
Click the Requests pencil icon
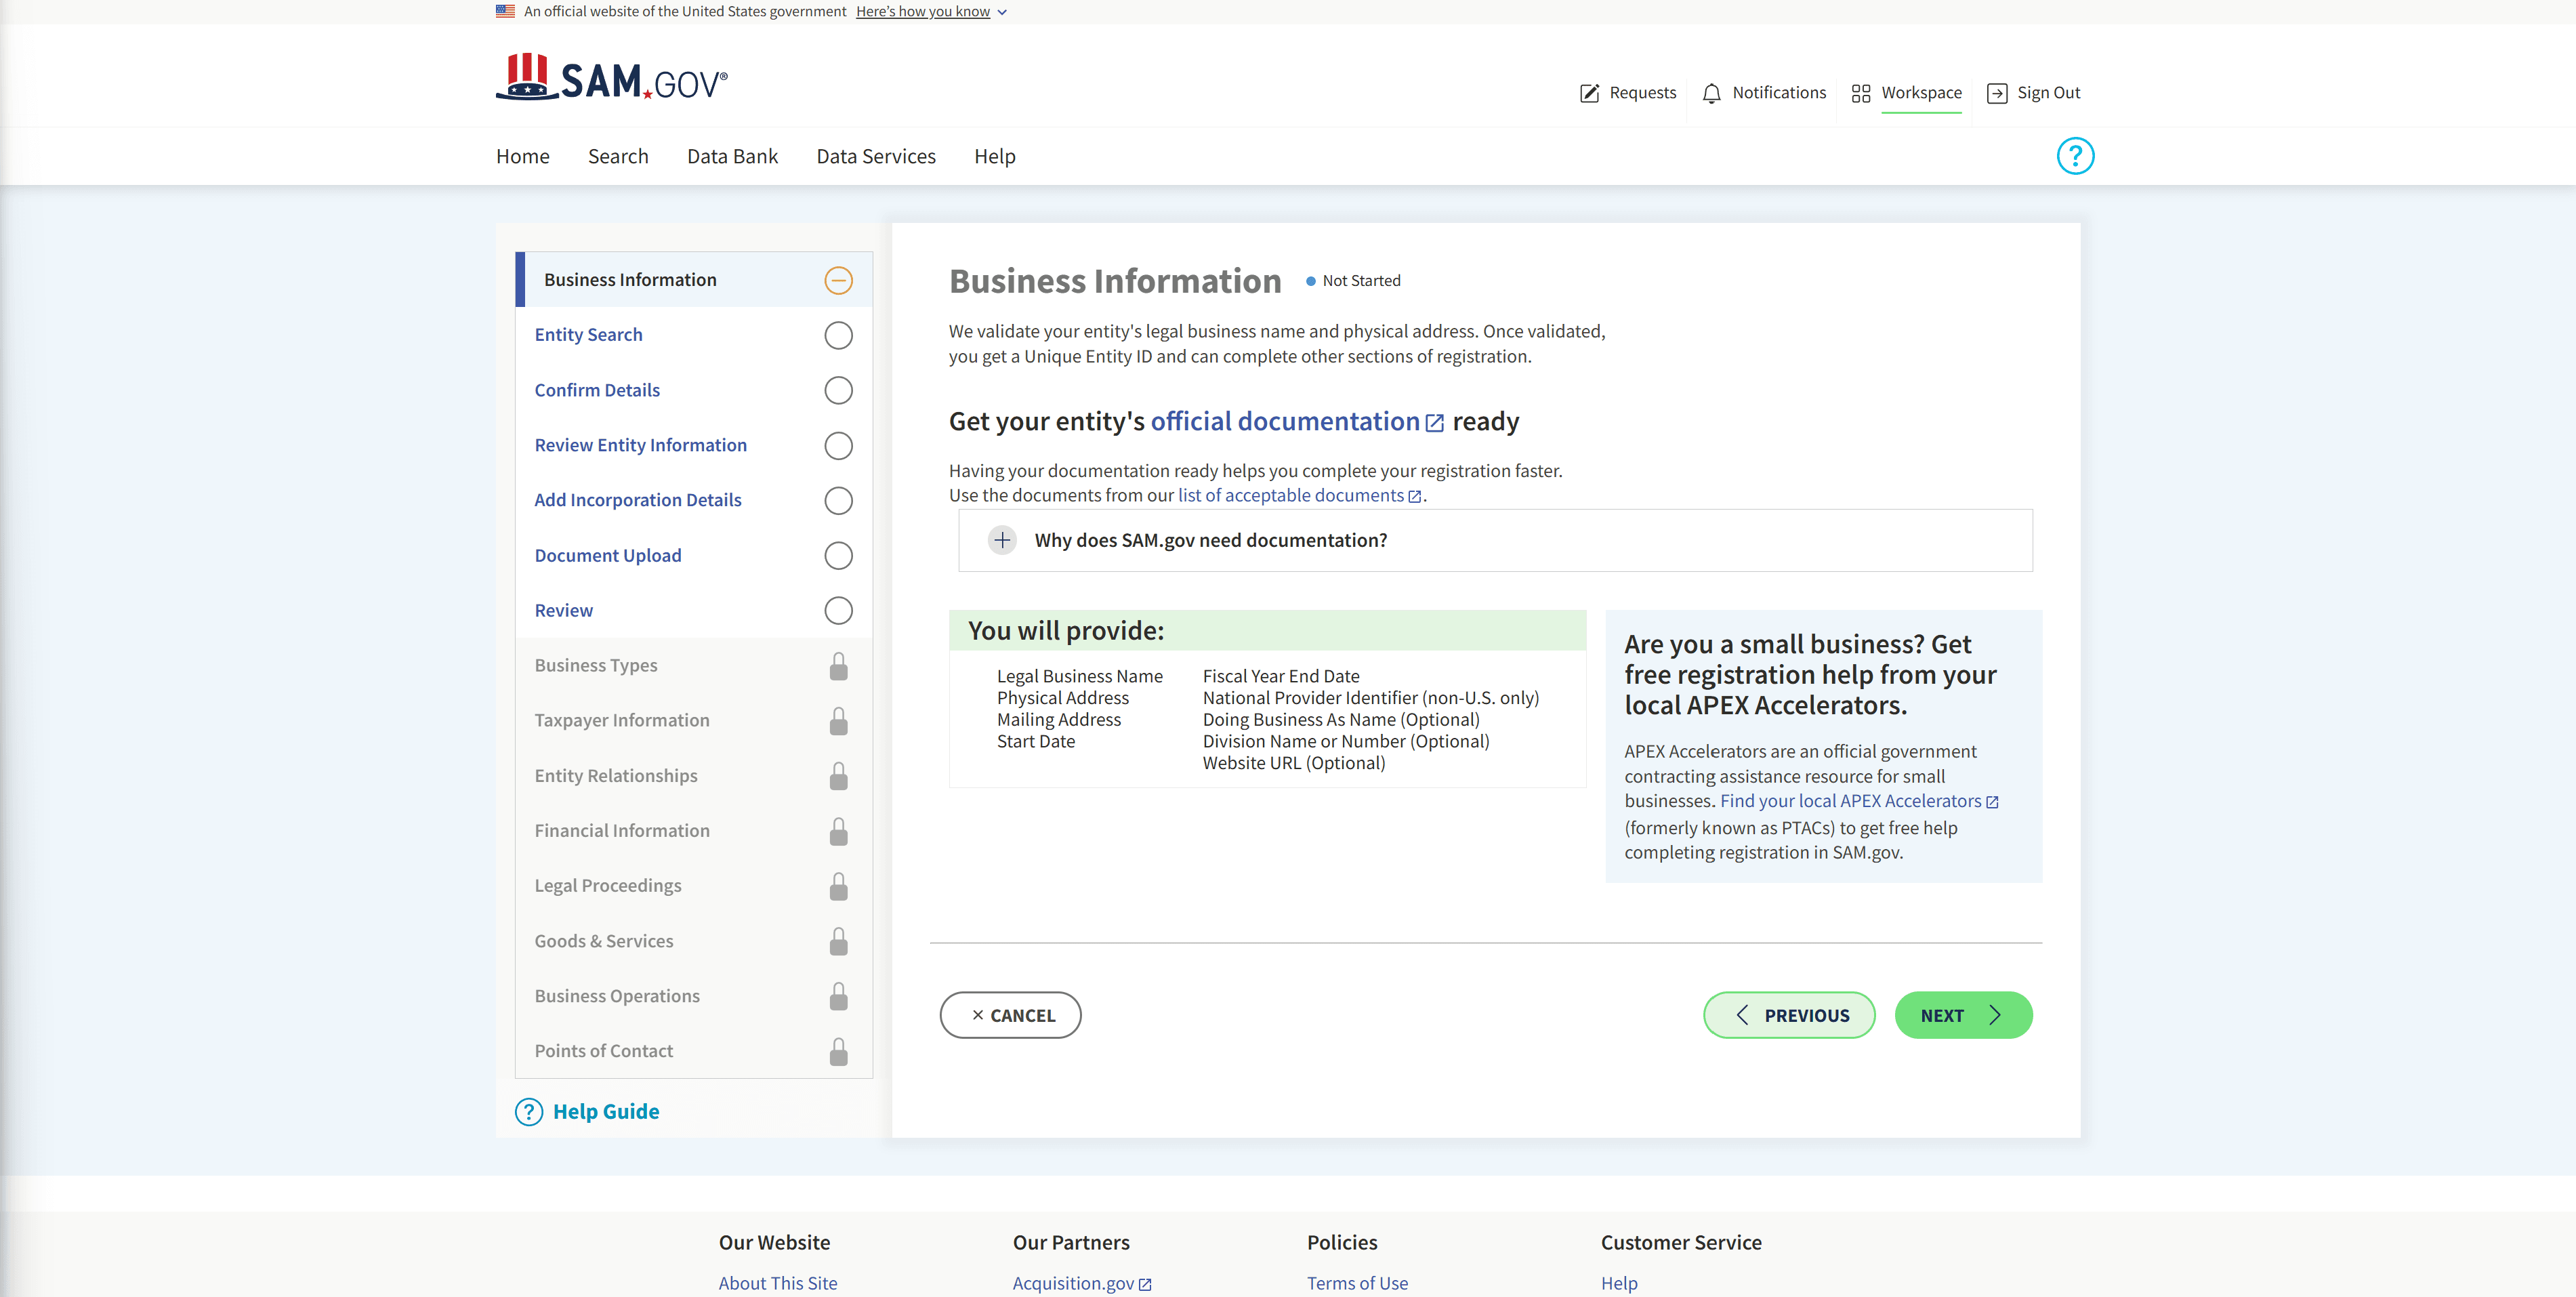(1589, 93)
